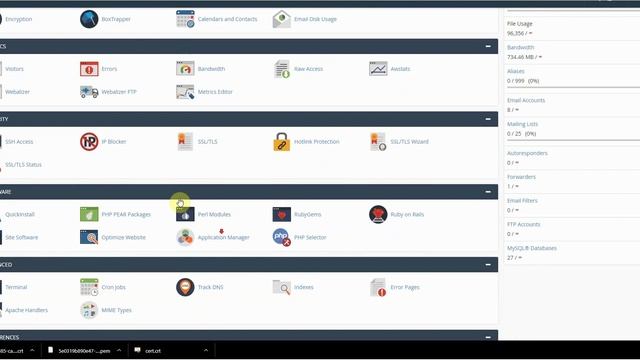This screenshot has width=640, height=360.
Task: Click the Autoresponders statistic label
Action: pos(527,153)
